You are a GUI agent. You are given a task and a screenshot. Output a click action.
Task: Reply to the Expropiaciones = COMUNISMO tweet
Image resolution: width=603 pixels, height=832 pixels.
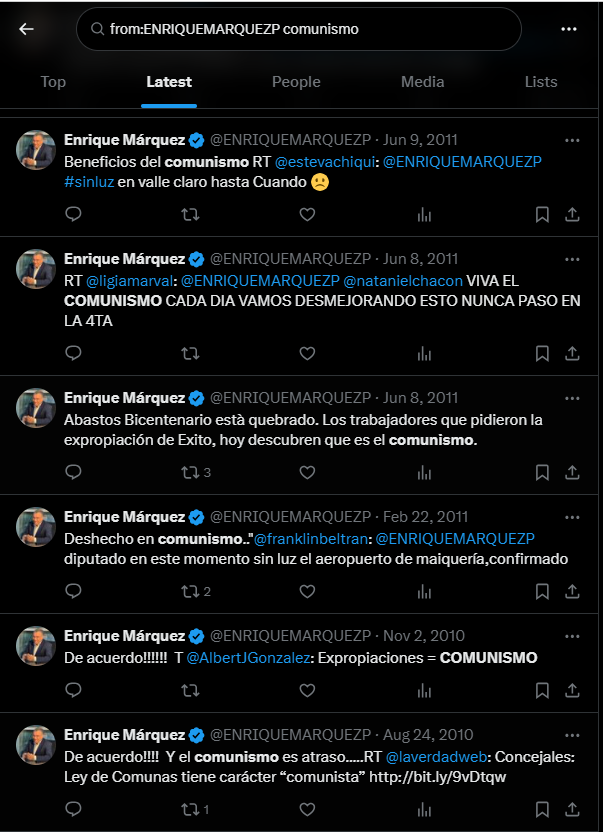click(x=73, y=690)
